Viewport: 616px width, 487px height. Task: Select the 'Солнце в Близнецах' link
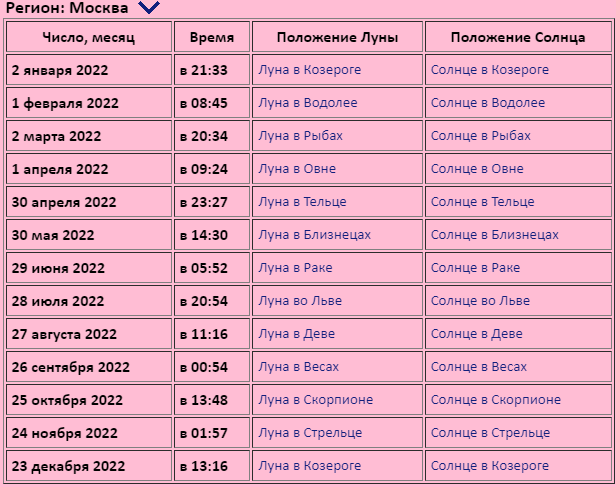494,235
